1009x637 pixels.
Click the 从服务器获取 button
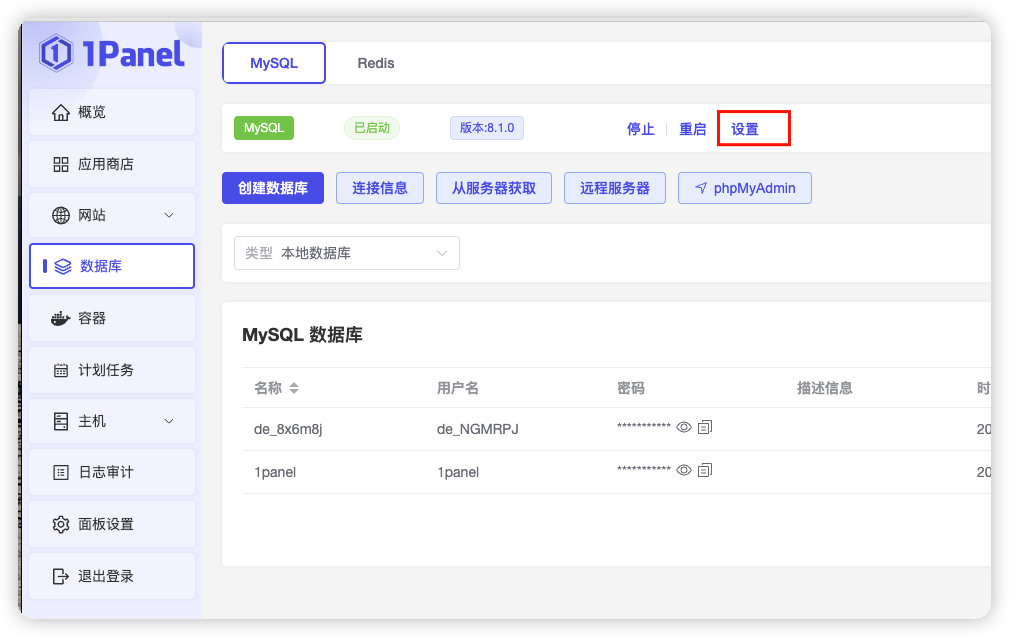pyautogui.click(x=494, y=188)
